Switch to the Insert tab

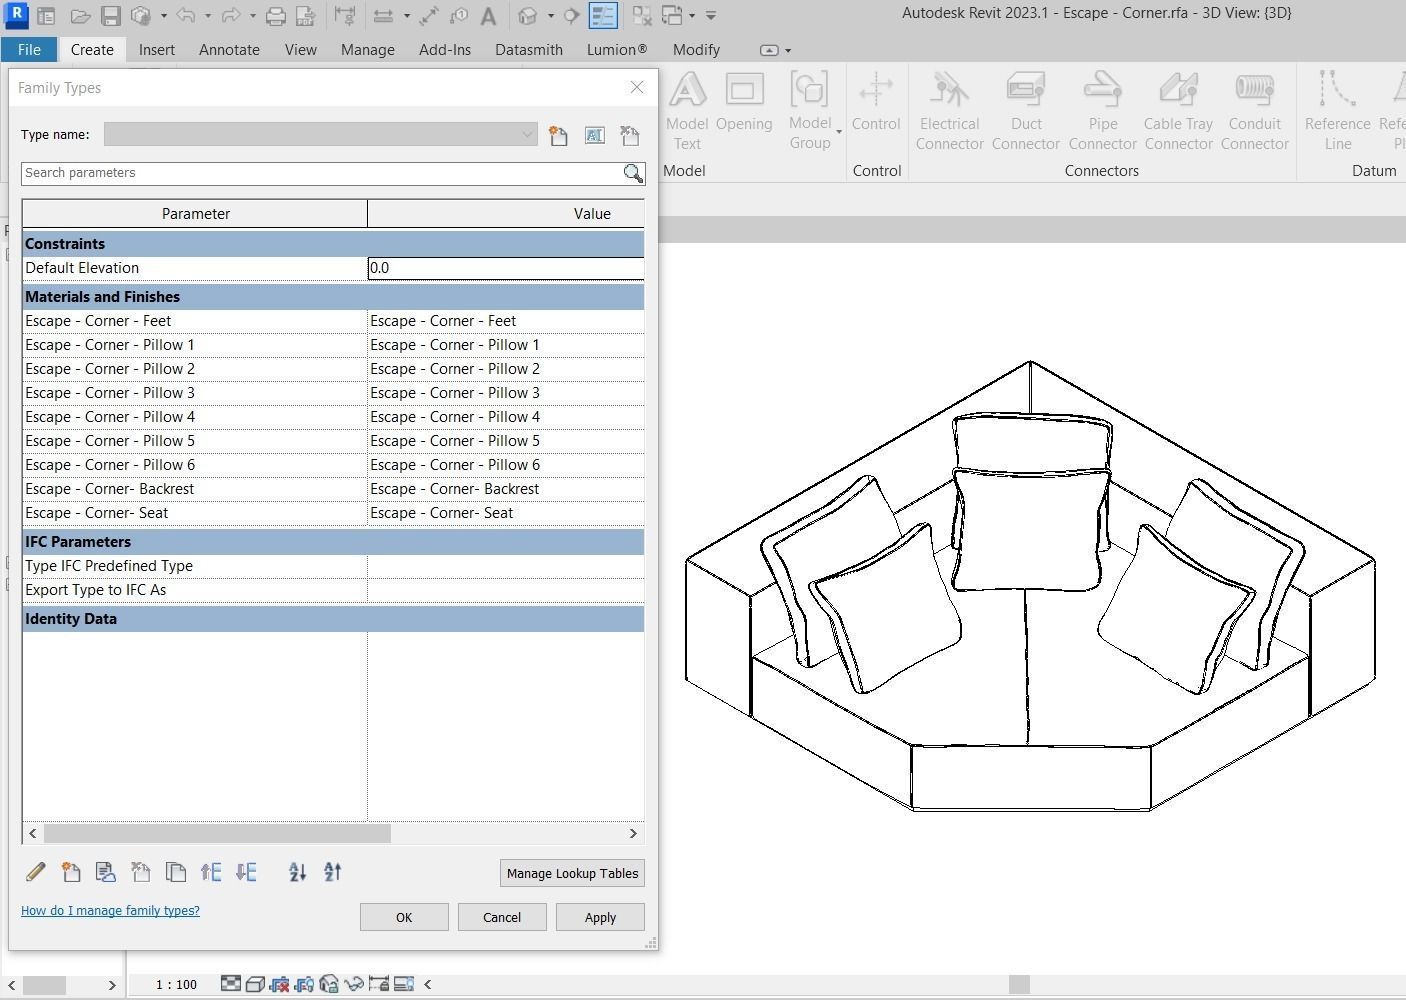157,50
